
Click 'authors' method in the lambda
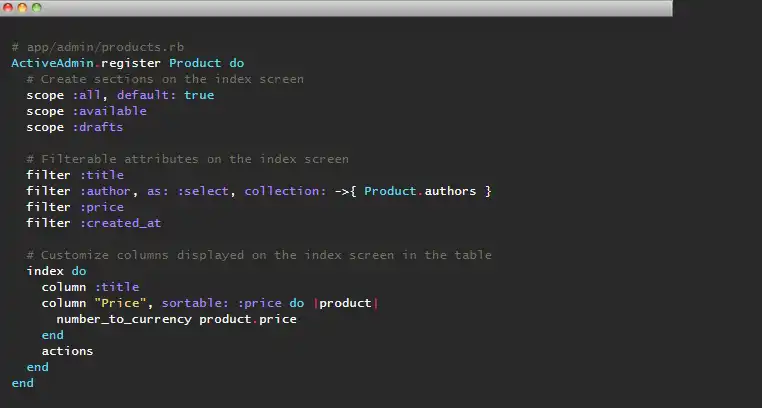[x=450, y=191]
